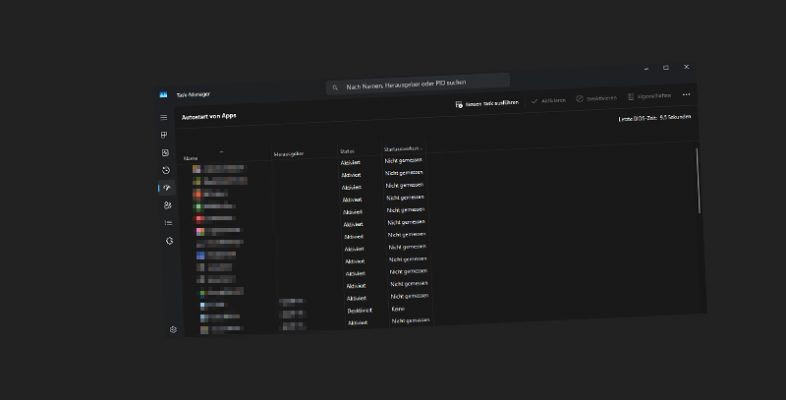The image size is (786, 400).
Task: Click the 'Autostart von Apps' heading
Action: [209, 116]
